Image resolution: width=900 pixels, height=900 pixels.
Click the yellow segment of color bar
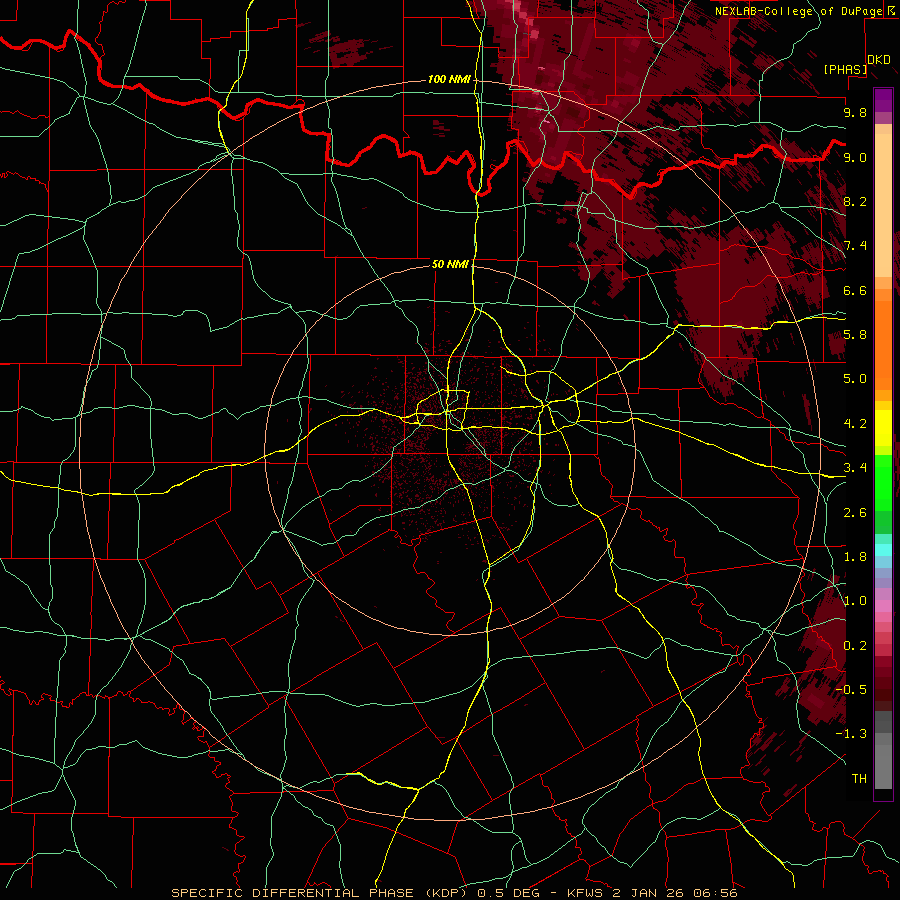tap(883, 428)
